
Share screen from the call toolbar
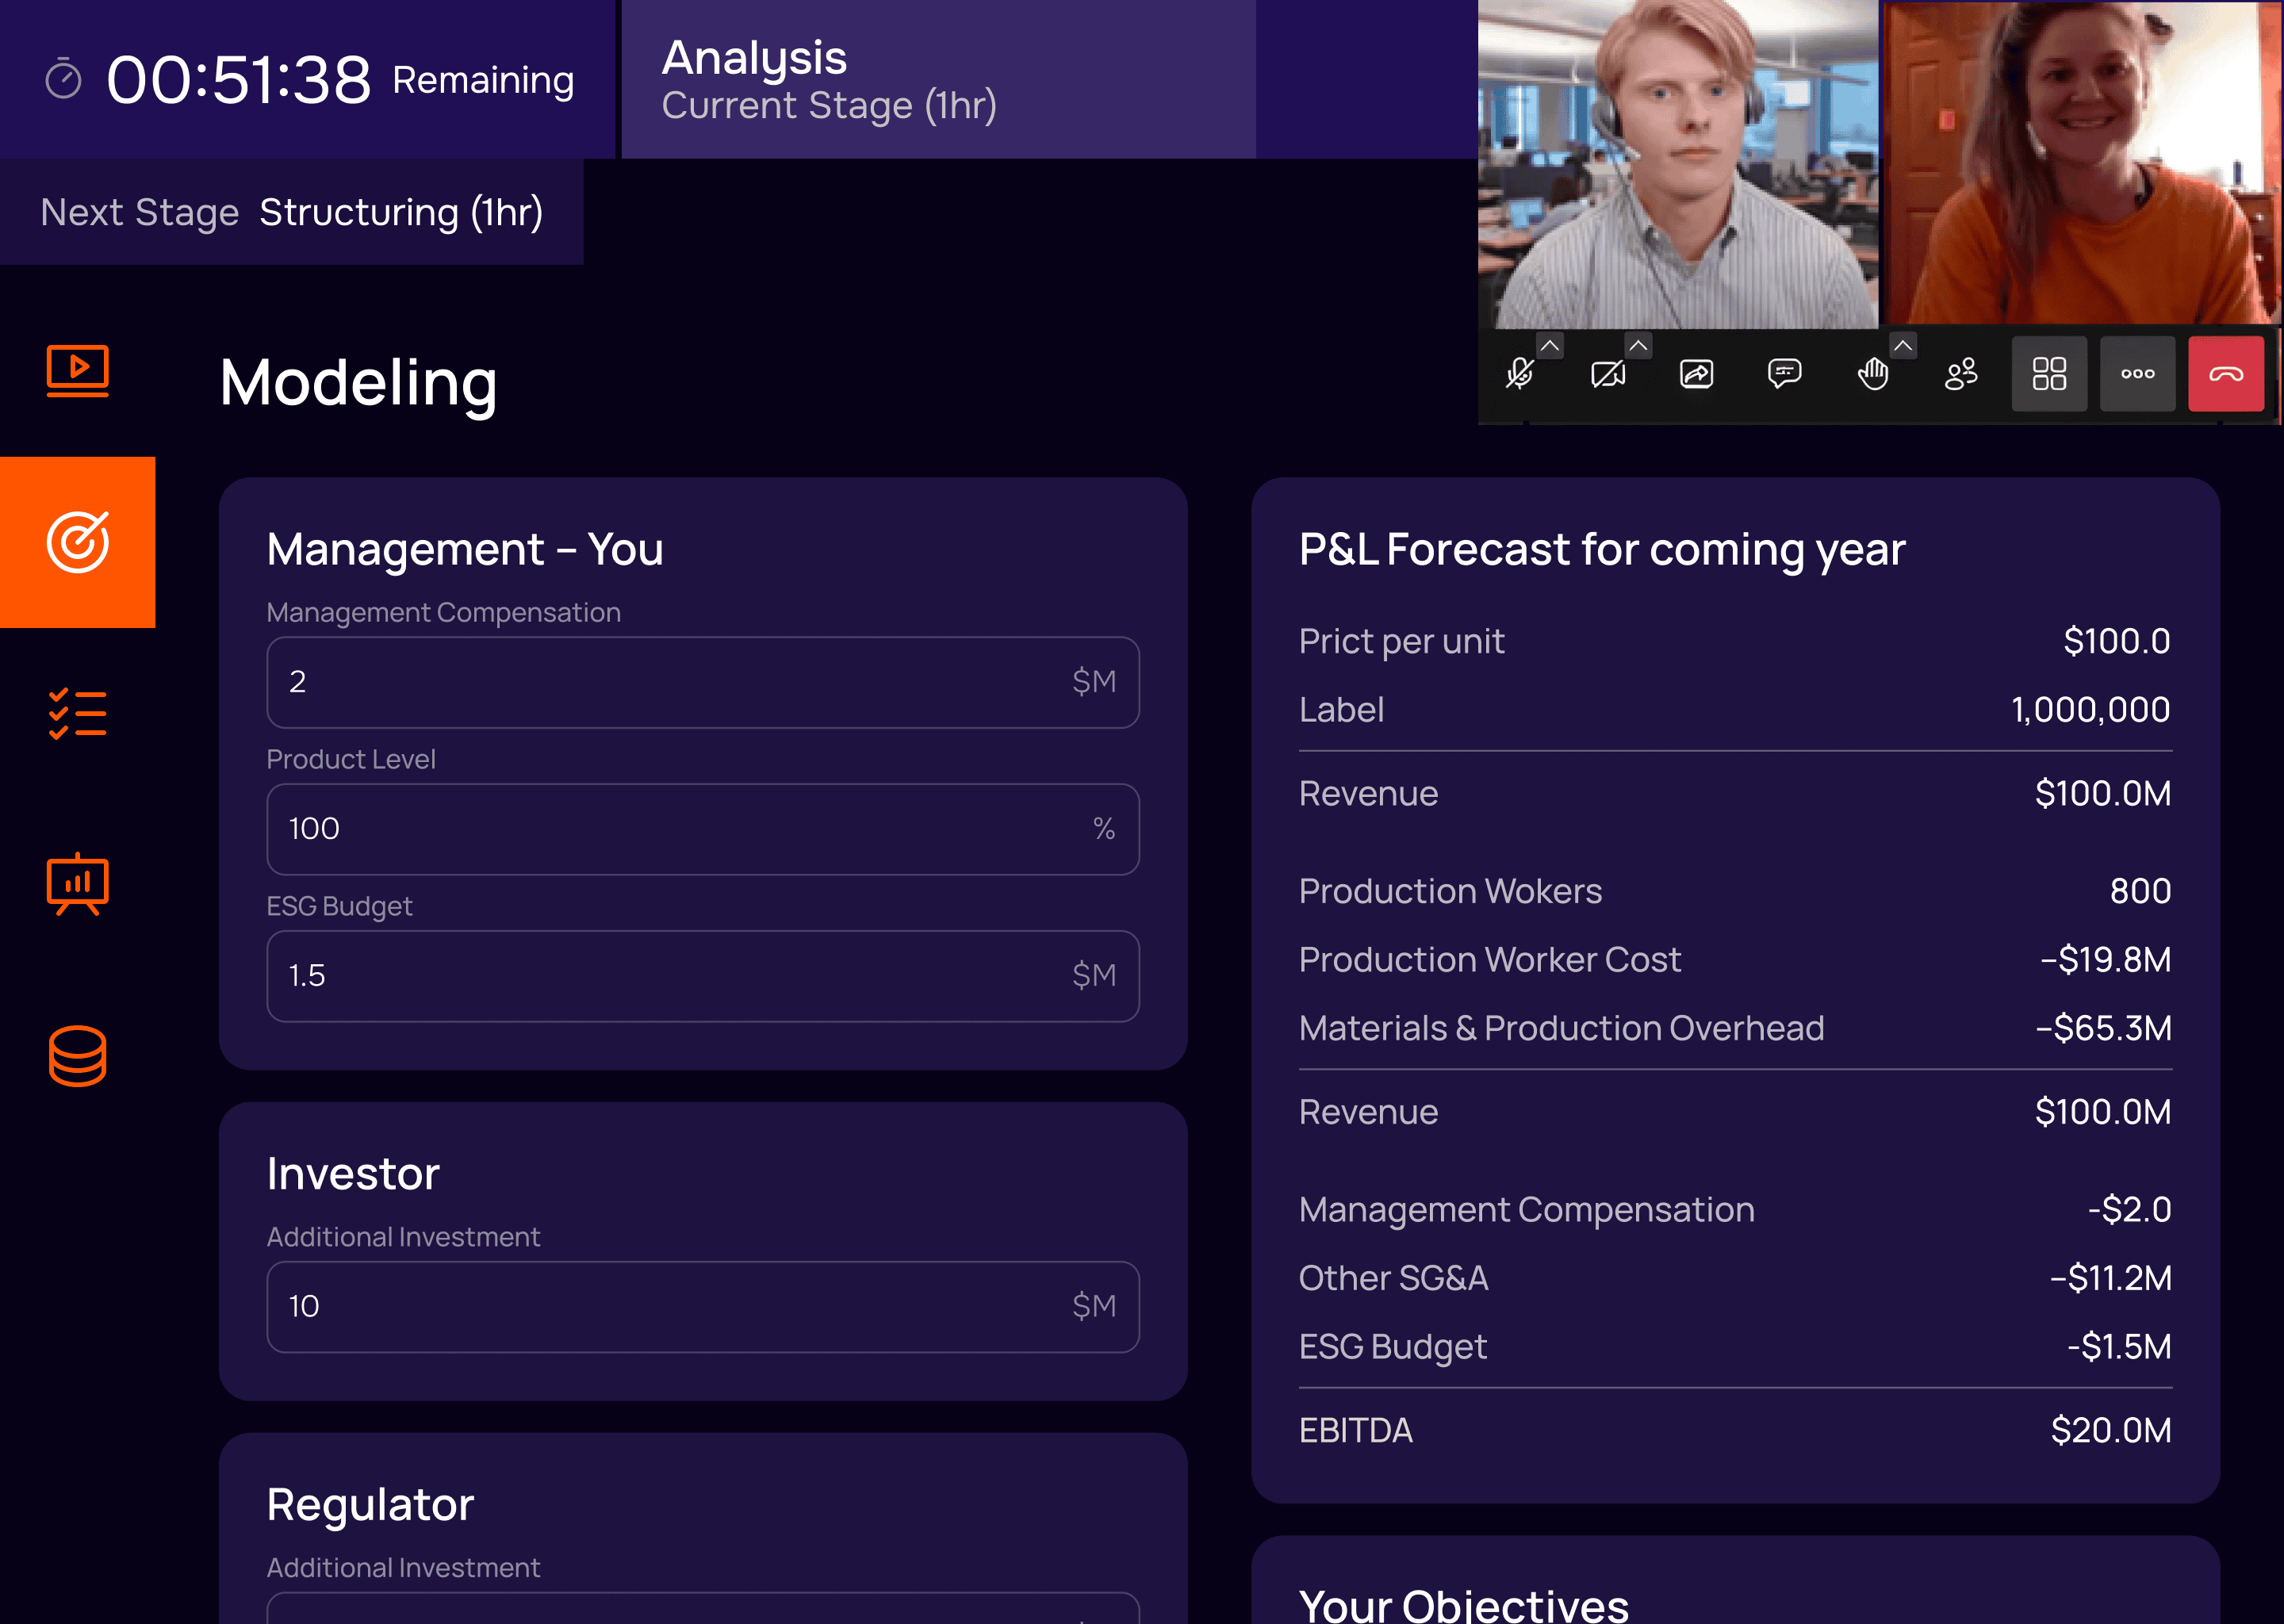pos(1697,374)
